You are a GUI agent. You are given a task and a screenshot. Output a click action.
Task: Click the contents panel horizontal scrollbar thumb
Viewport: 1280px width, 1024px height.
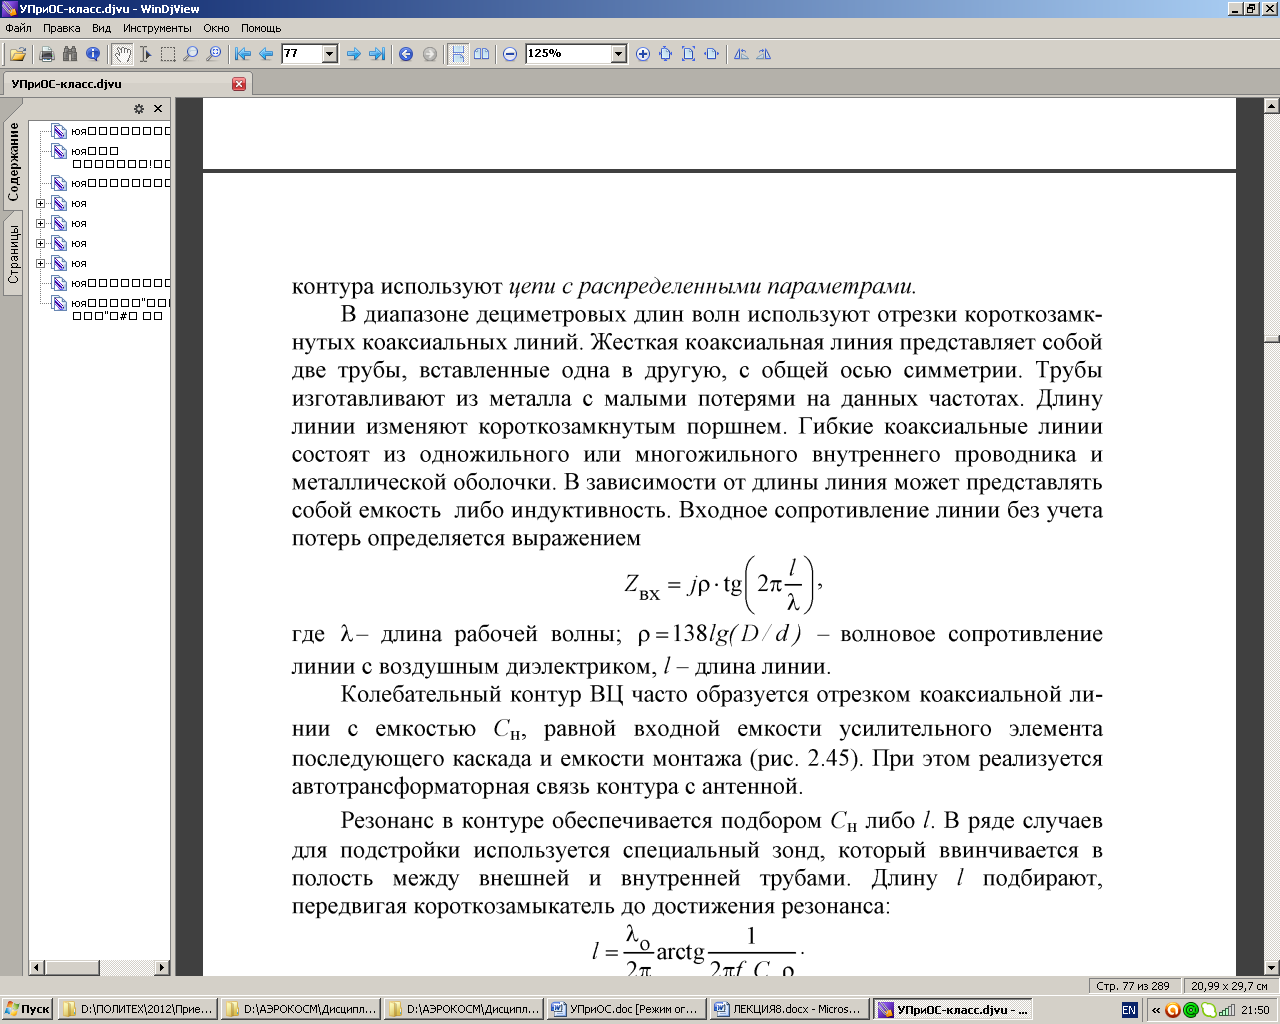tap(72, 968)
